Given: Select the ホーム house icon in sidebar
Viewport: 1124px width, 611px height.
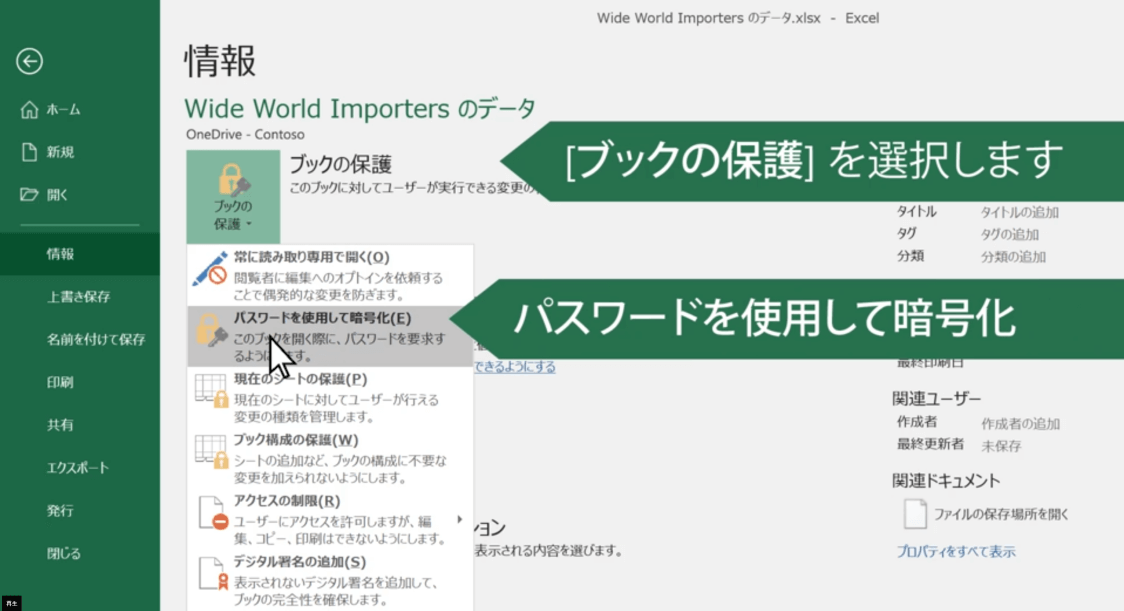Looking at the screenshot, I should 31,110.
